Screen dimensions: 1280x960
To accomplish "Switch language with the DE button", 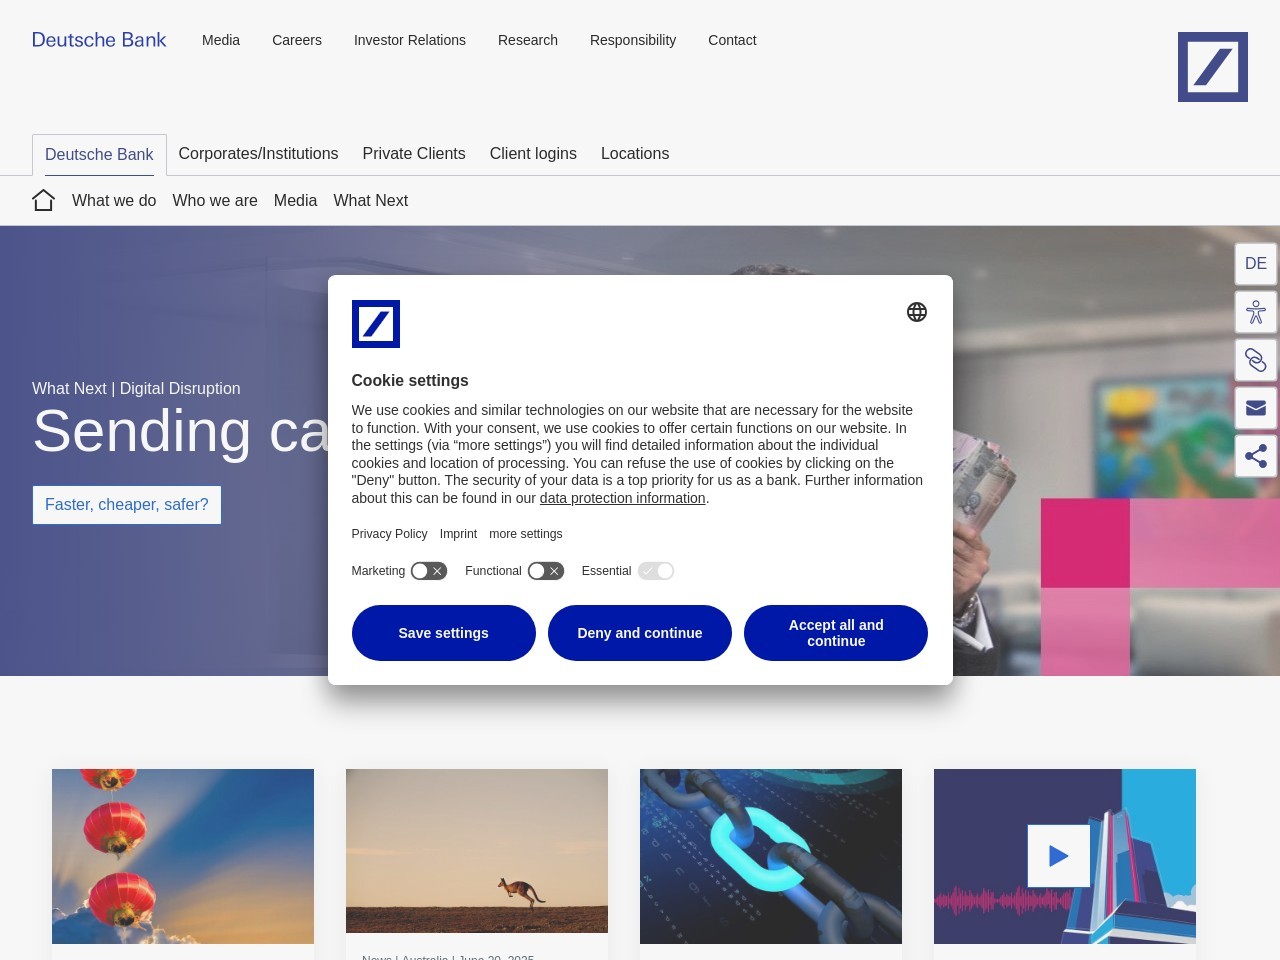I will (1255, 263).
